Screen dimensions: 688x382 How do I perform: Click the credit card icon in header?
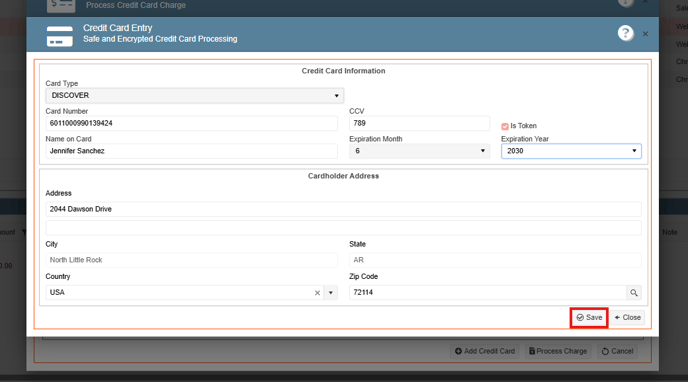tap(60, 36)
